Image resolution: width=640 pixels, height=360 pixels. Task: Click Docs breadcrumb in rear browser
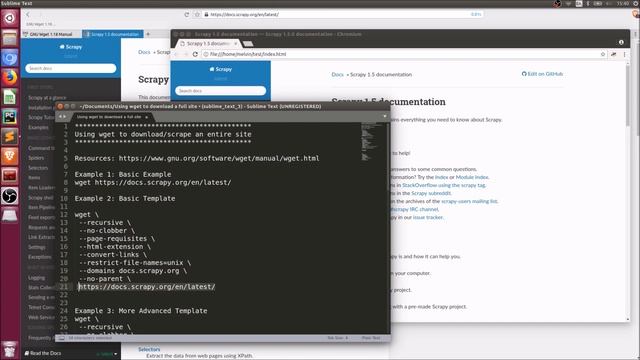click(x=144, y=52)
